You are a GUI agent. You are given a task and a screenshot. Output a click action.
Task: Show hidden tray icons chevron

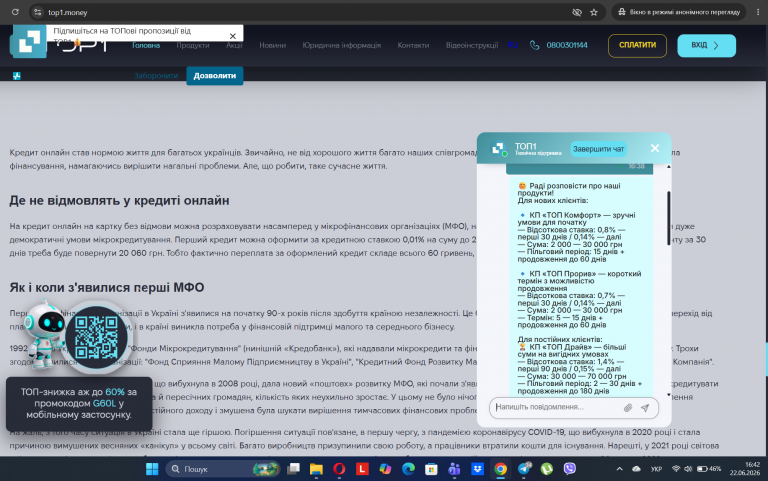pyautogui.click(x=619, y=469)
